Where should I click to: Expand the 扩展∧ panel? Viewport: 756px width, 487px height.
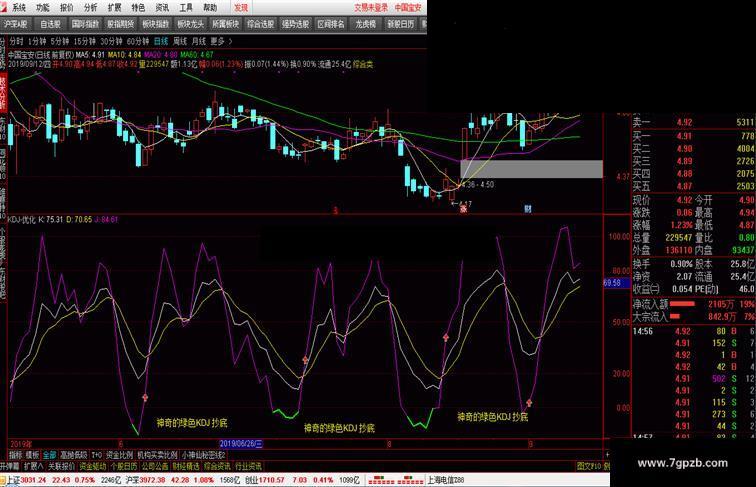tap(33, 466)
